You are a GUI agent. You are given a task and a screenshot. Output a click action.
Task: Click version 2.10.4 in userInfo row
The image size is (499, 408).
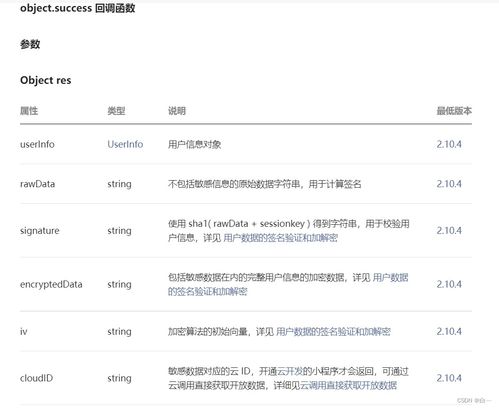[x=449, y=144]
